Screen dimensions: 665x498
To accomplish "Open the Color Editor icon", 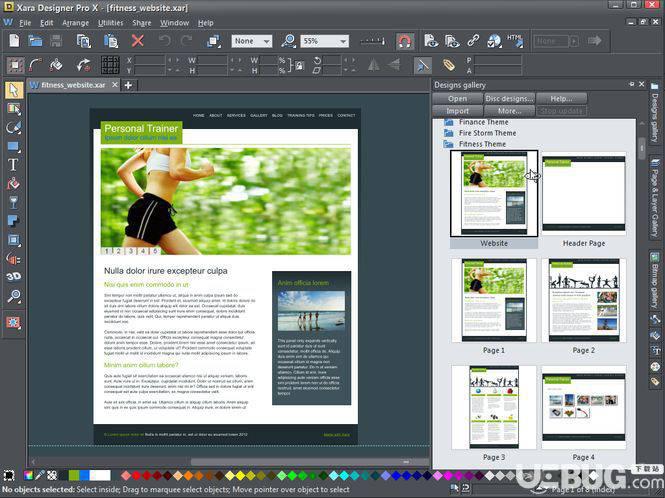I will [28, 475].
